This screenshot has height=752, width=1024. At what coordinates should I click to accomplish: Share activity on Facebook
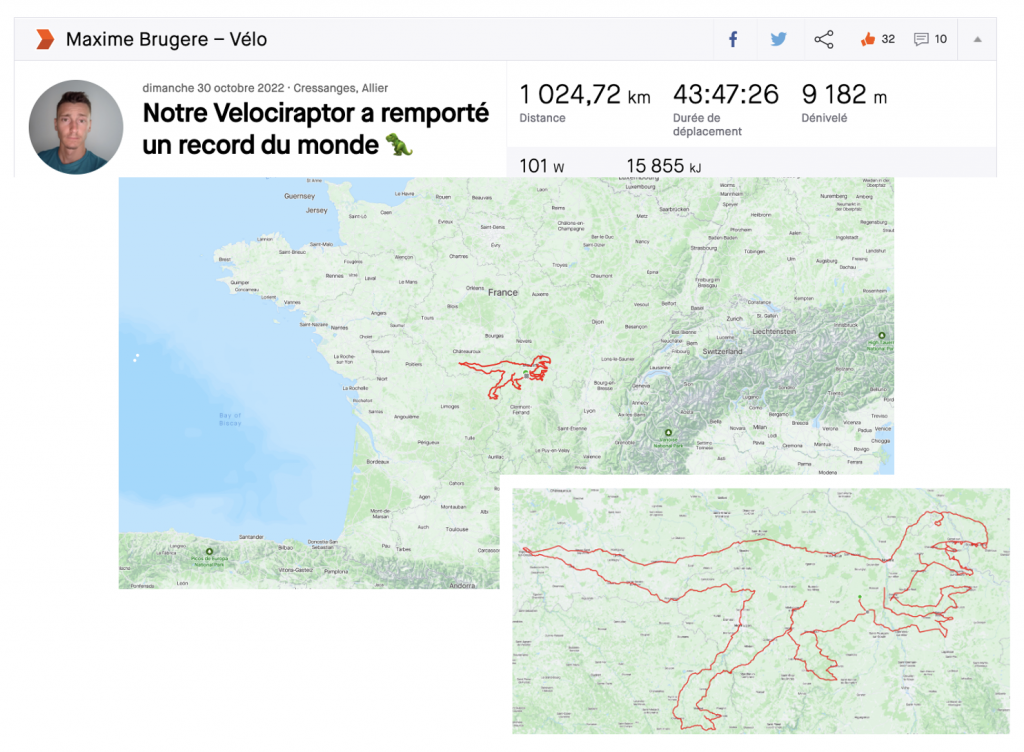733,39
